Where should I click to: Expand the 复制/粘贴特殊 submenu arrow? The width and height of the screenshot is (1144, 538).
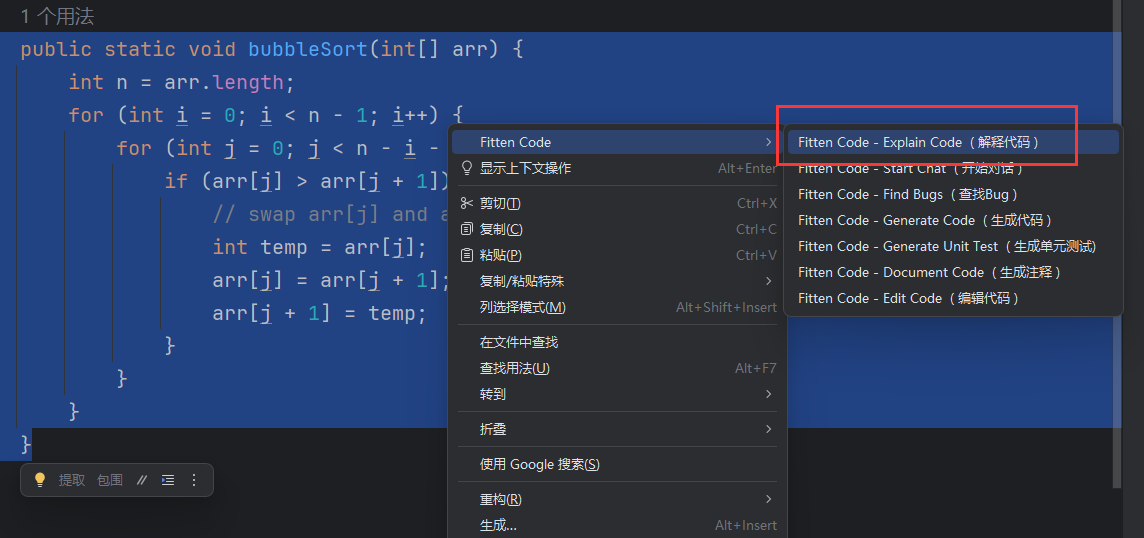769,281
